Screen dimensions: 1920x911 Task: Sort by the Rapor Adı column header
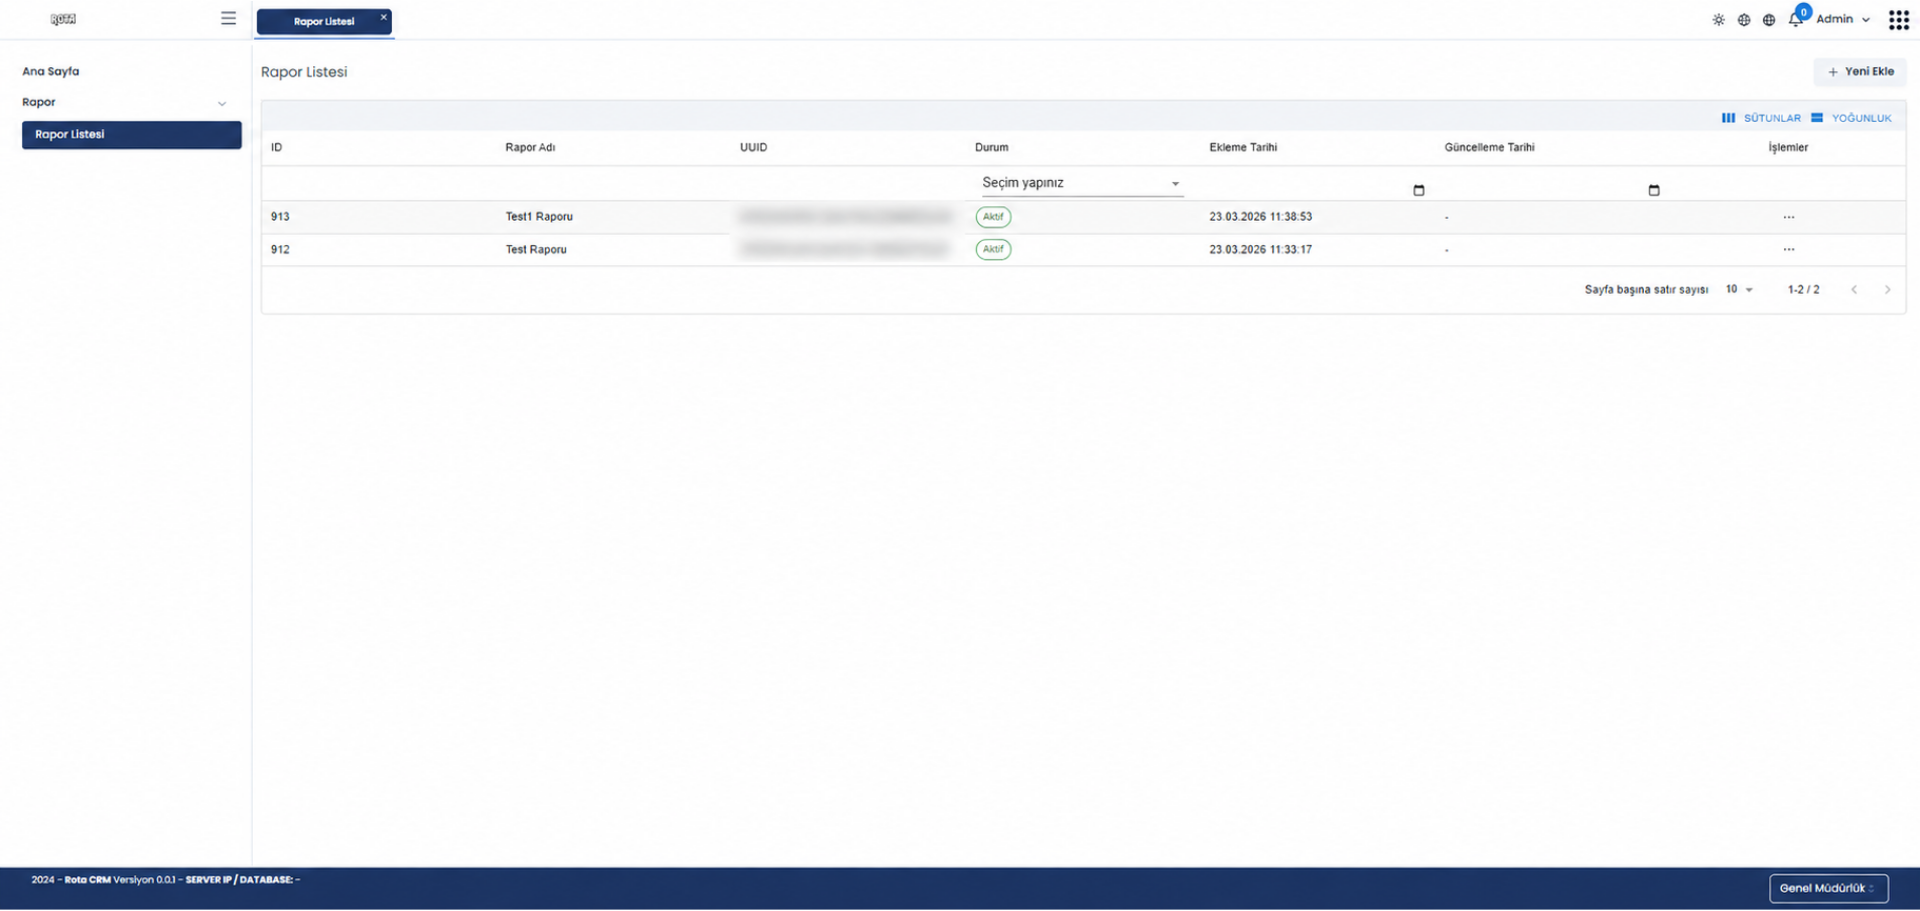tap(530, 147)
